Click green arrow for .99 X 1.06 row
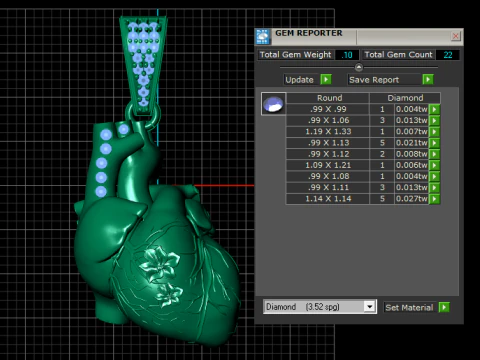The height and width of the screenshot is (360, 480). pyautogui.click(x=434, y=120)
